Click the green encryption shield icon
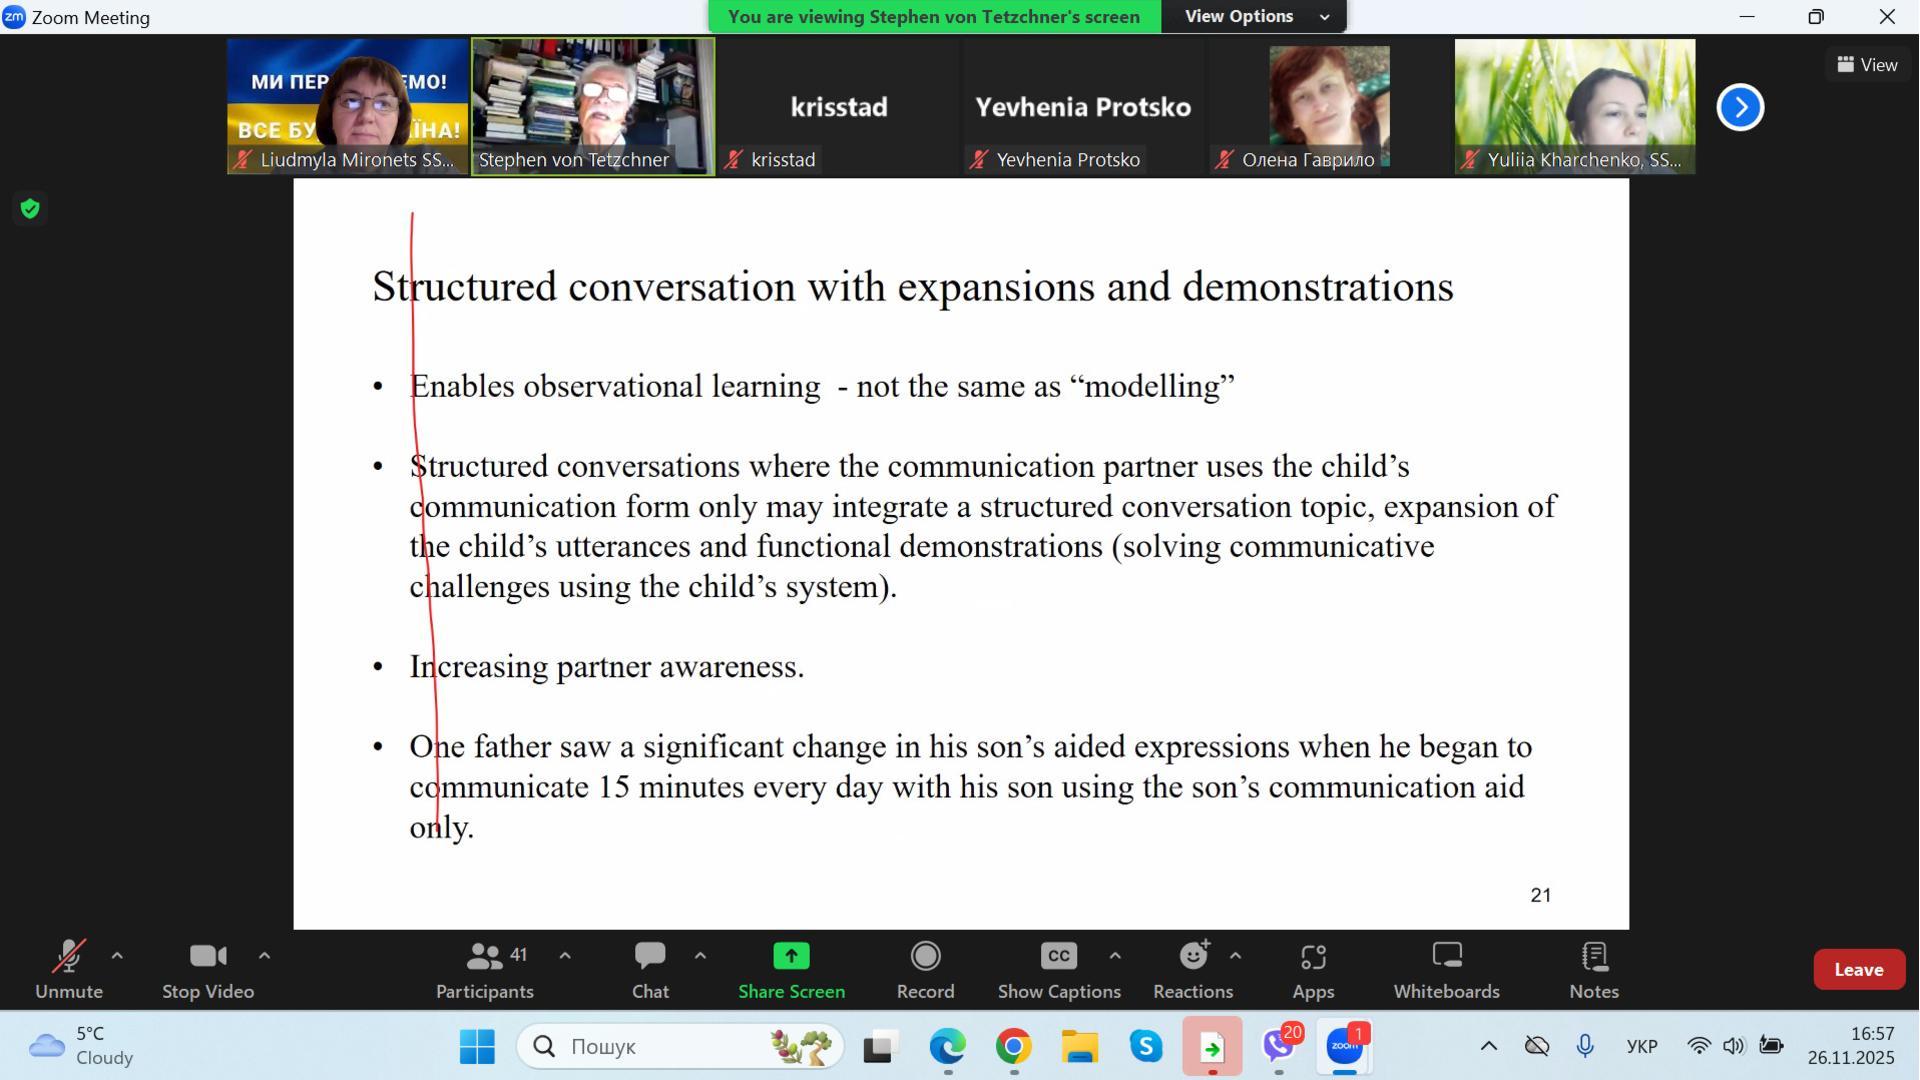 pos(30,209)
